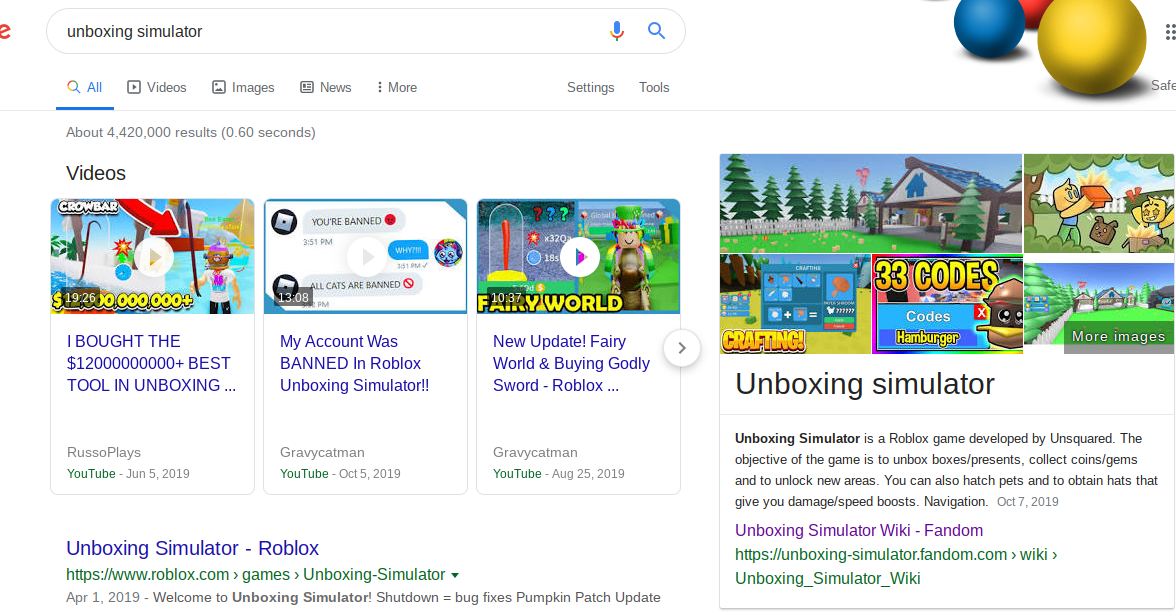Click the Videos section heading
1176x612 pixels.
(96, 173)
